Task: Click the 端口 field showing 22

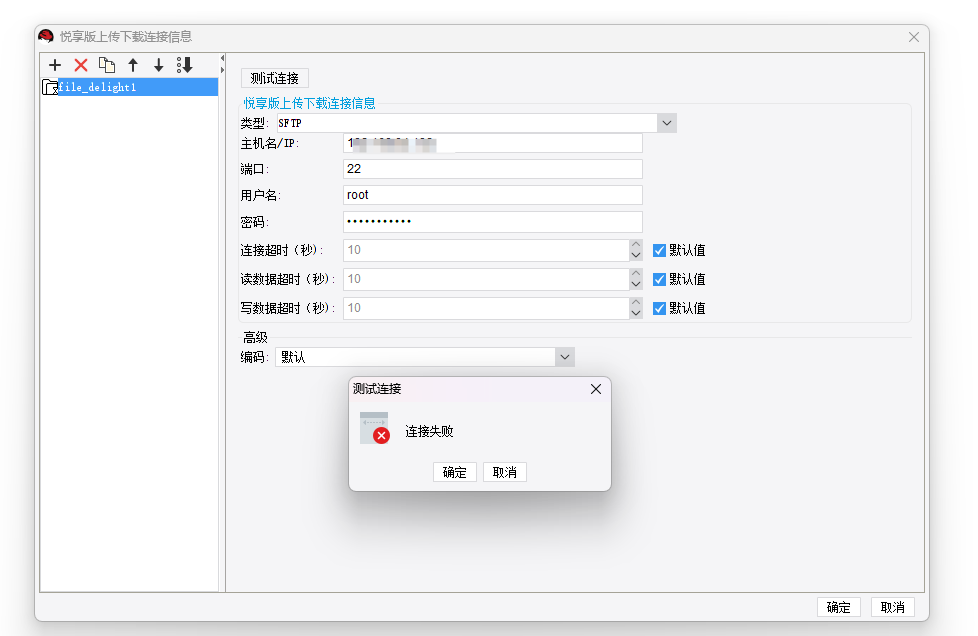Action: (x=493, y=169)
